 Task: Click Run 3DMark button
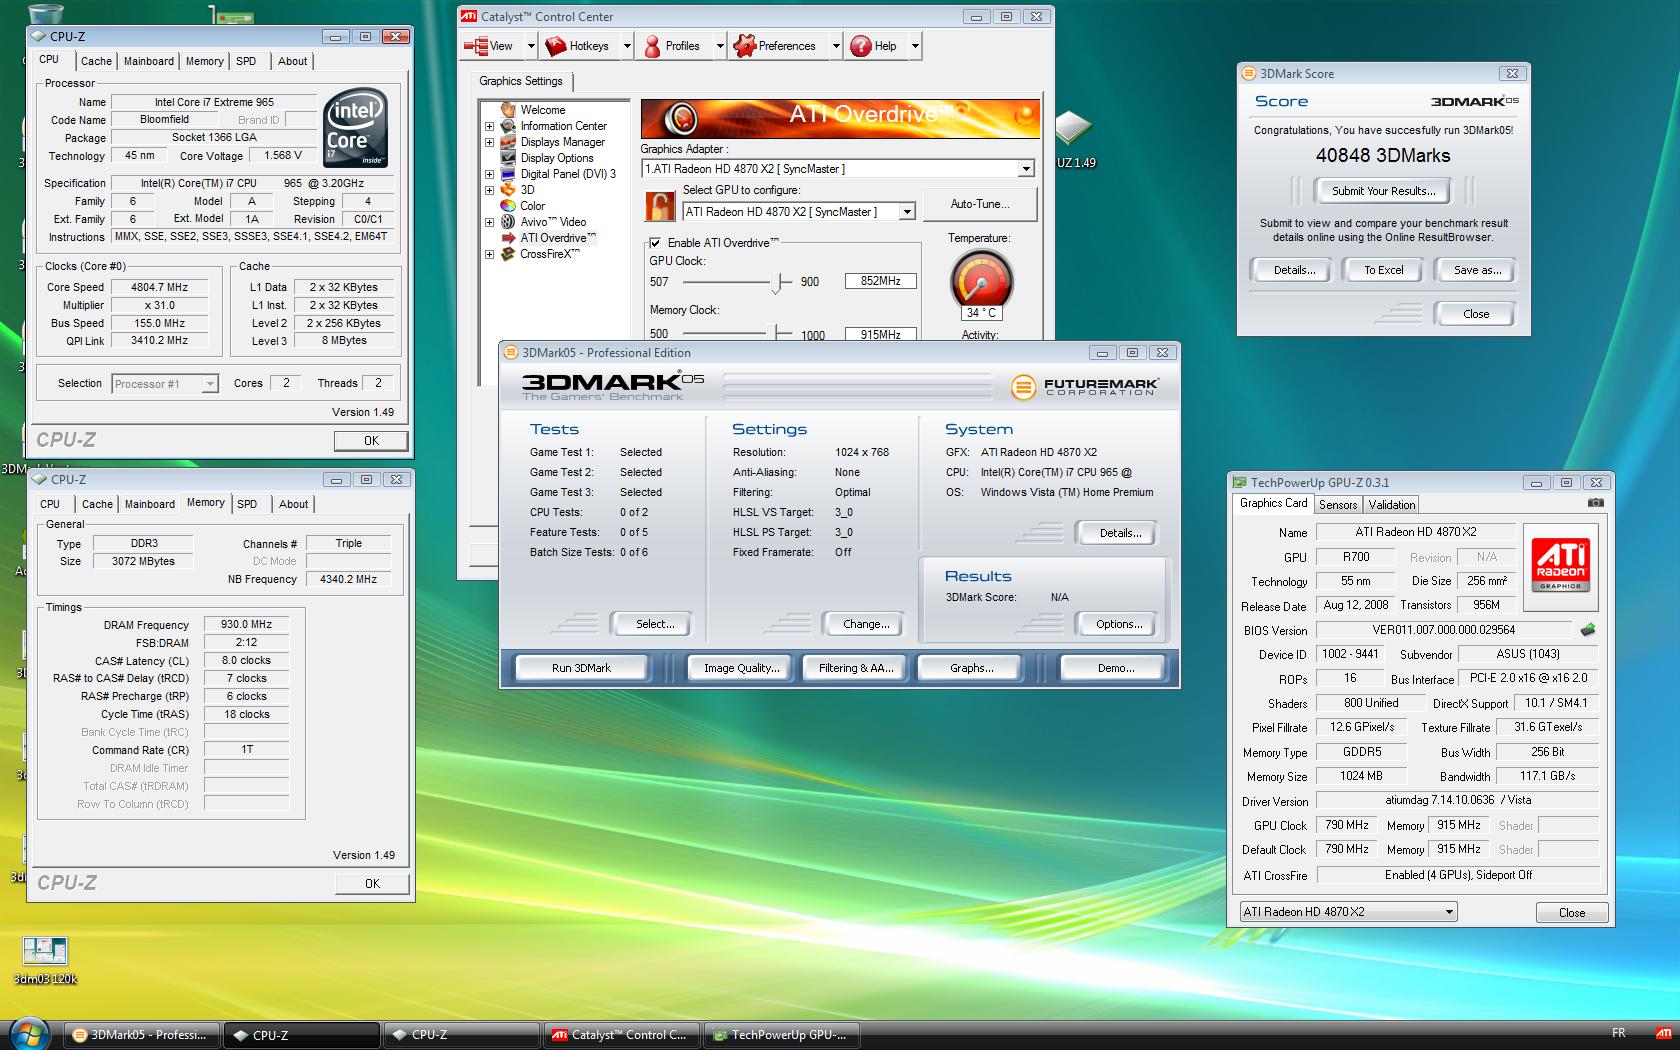coord(582,668)
